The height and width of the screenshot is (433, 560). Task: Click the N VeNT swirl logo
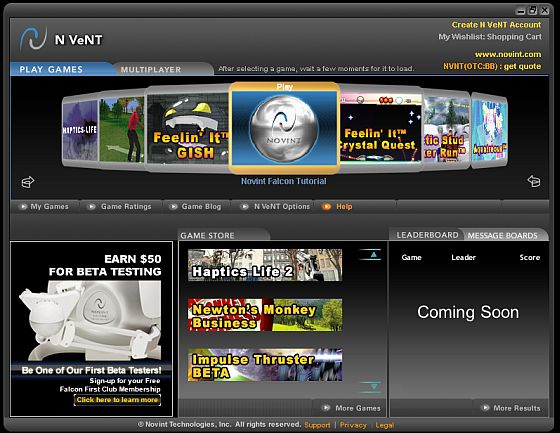coord(33,38)
